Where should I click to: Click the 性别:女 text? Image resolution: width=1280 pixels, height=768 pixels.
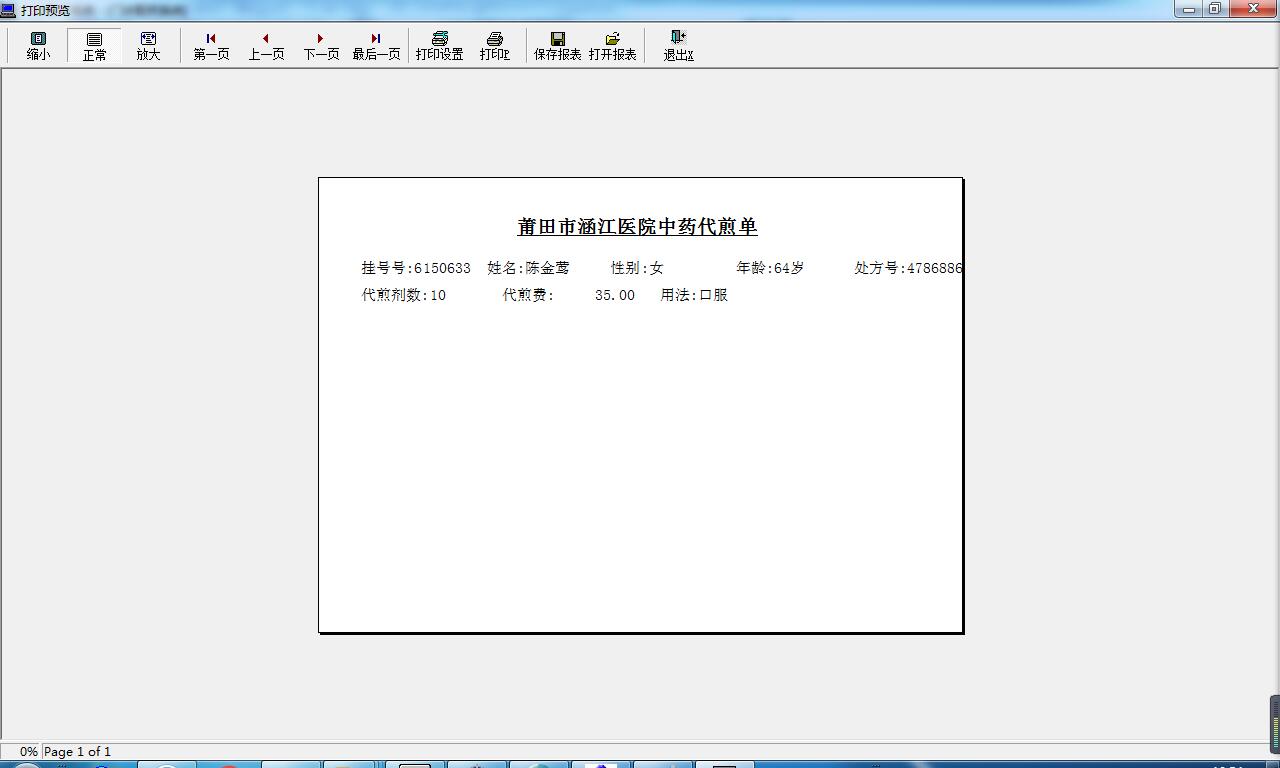(x=638, y=268)
